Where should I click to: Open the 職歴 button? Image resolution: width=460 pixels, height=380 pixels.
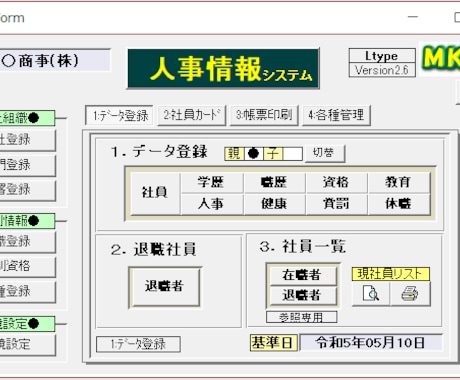pyautogui.click(x=274, y=182)
